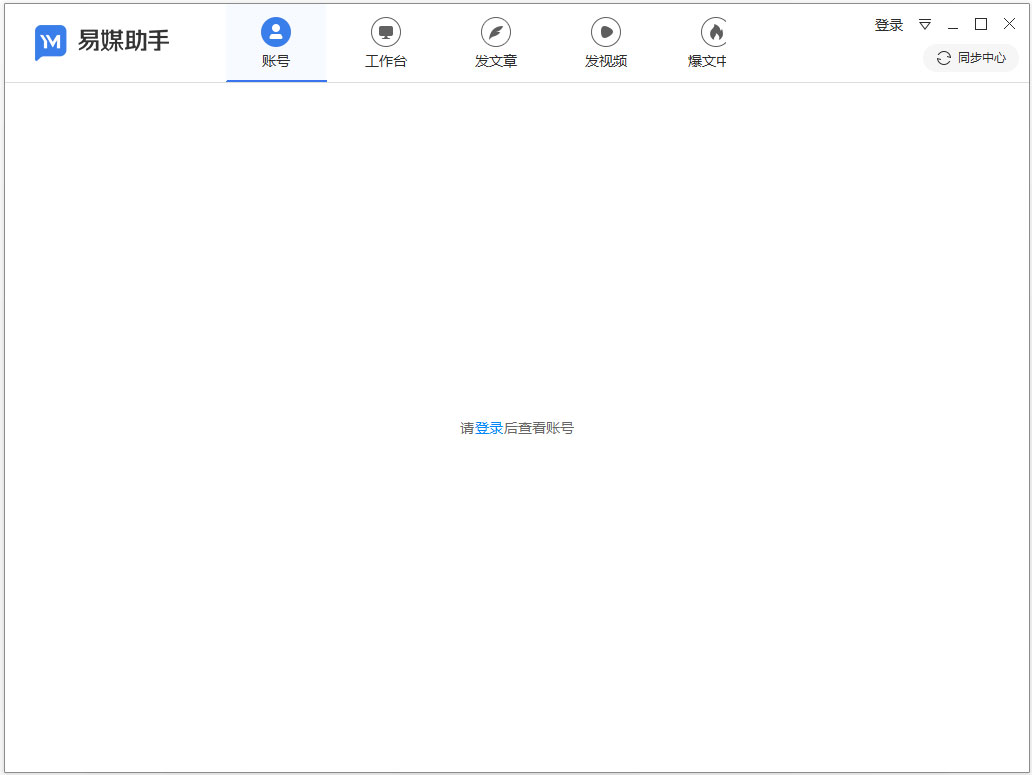Click the blue user avatar above 账号
1032x775 pixels.
point(276,30)
